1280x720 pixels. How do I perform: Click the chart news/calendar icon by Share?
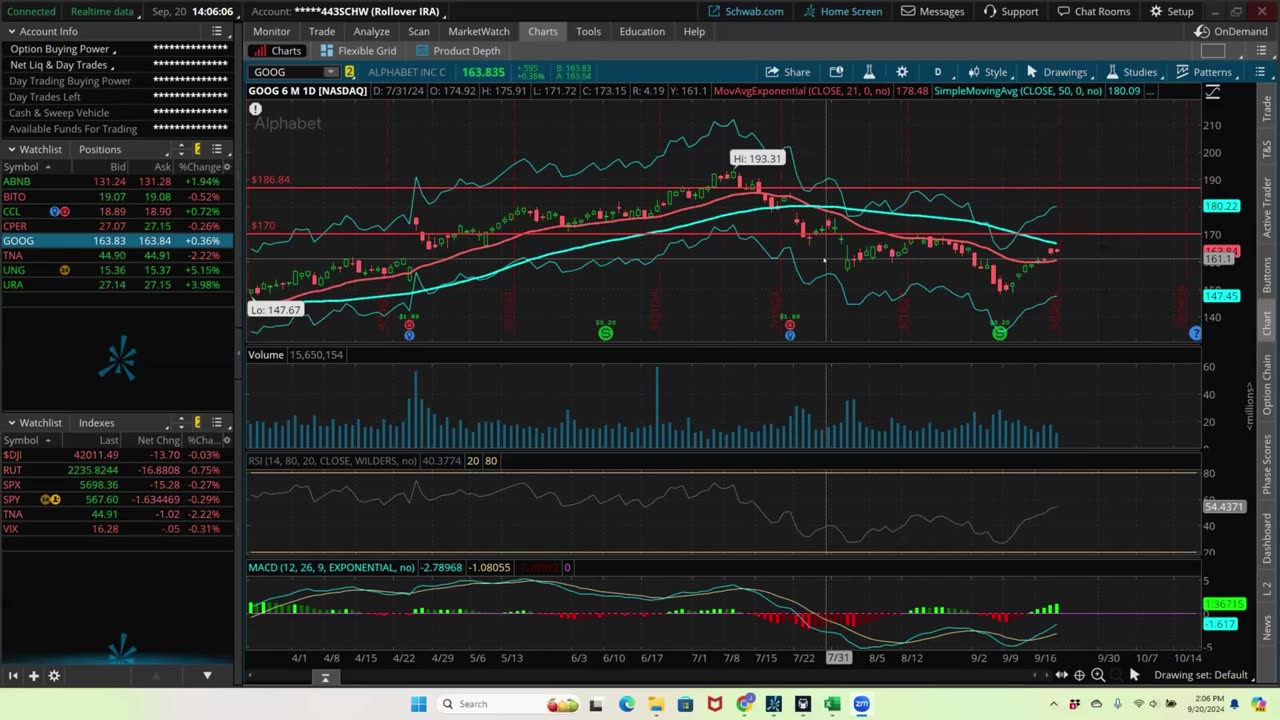[836, 72]
